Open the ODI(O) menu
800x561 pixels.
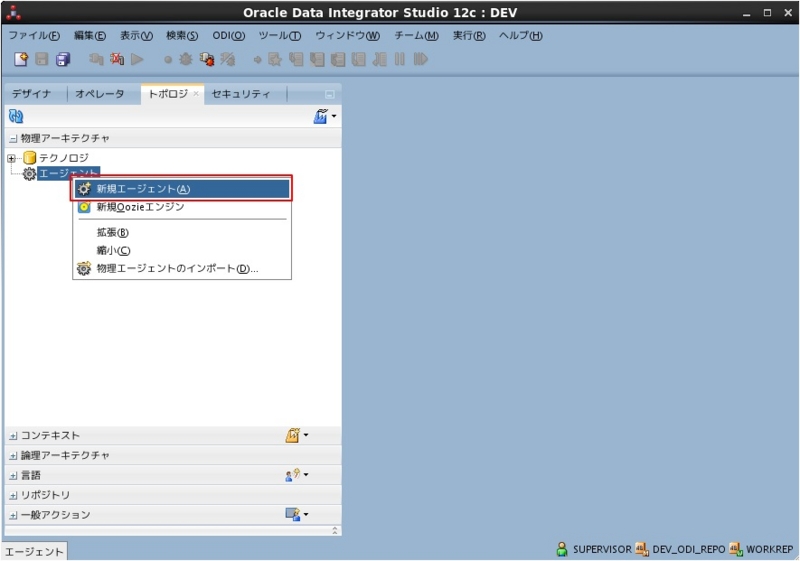click(229, 36)
